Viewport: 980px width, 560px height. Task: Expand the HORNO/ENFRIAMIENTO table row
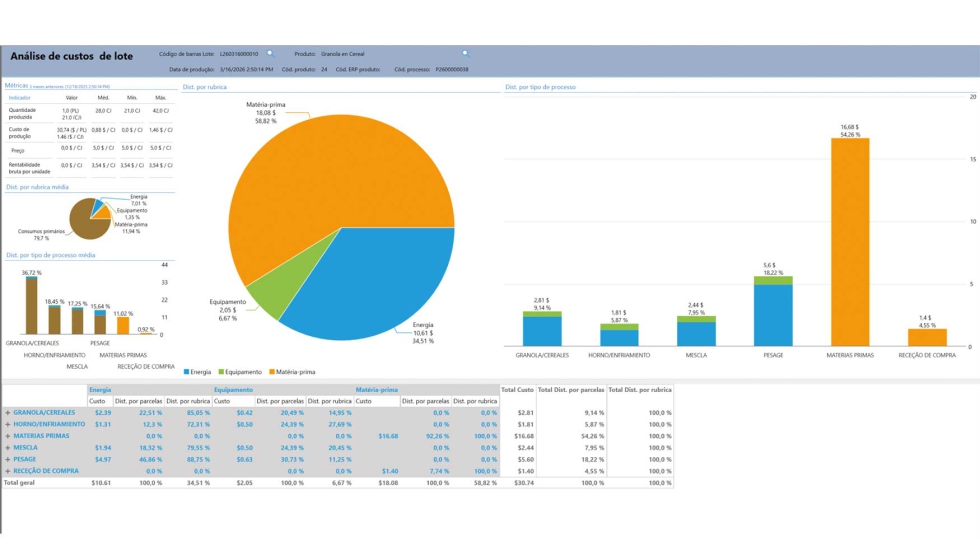click(x=8, y=424)
